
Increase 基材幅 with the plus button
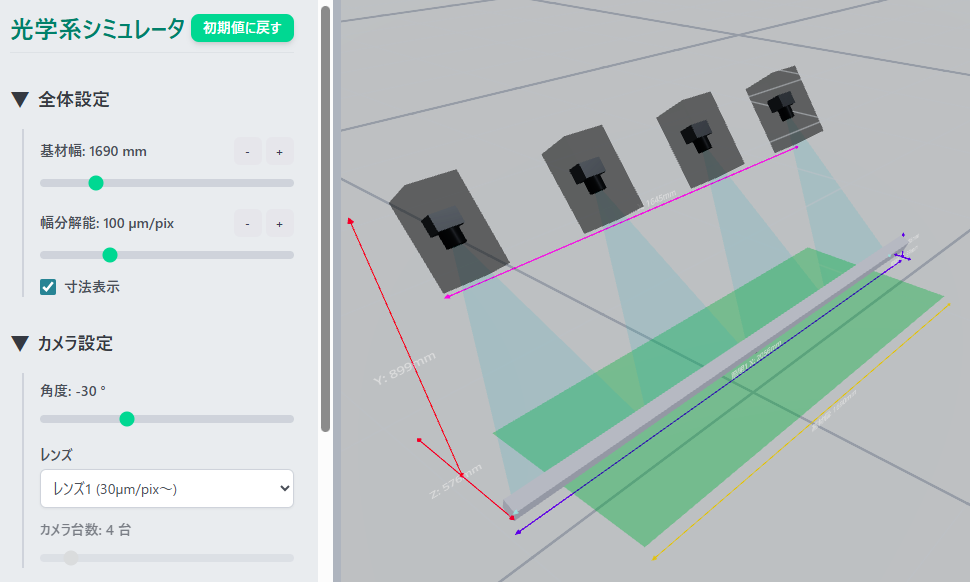point(279,152)
